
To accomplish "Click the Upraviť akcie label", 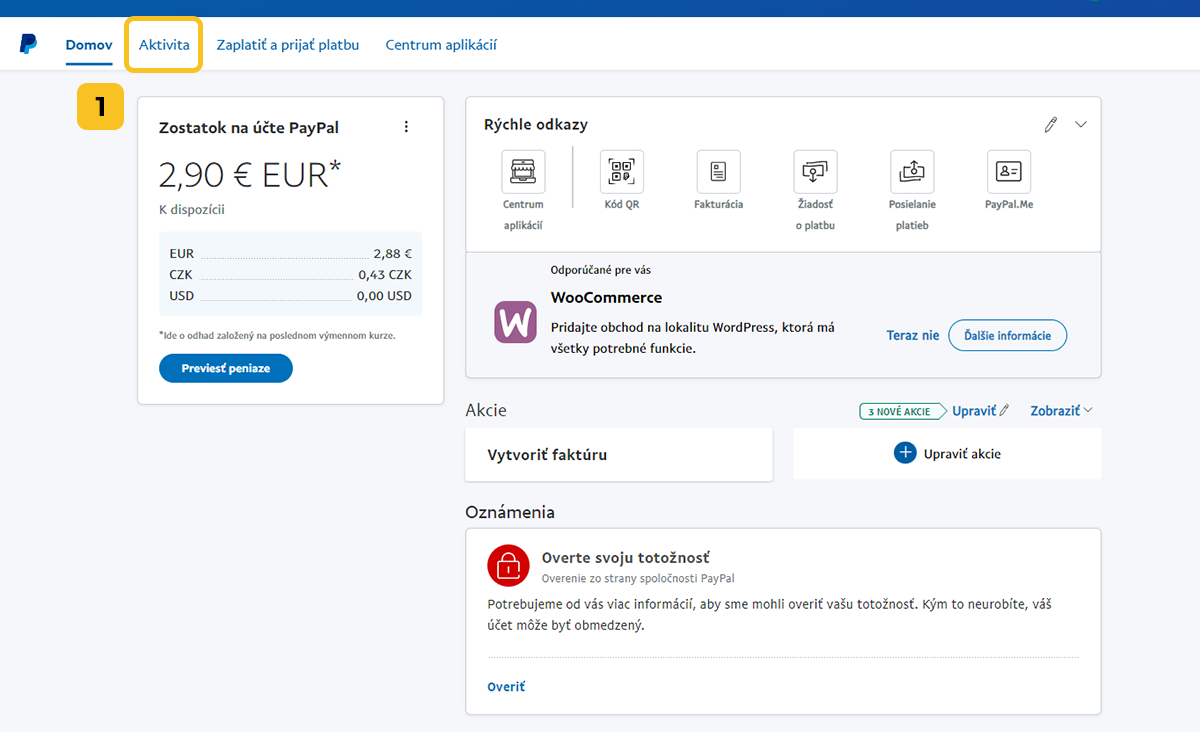I will (962, 454).
